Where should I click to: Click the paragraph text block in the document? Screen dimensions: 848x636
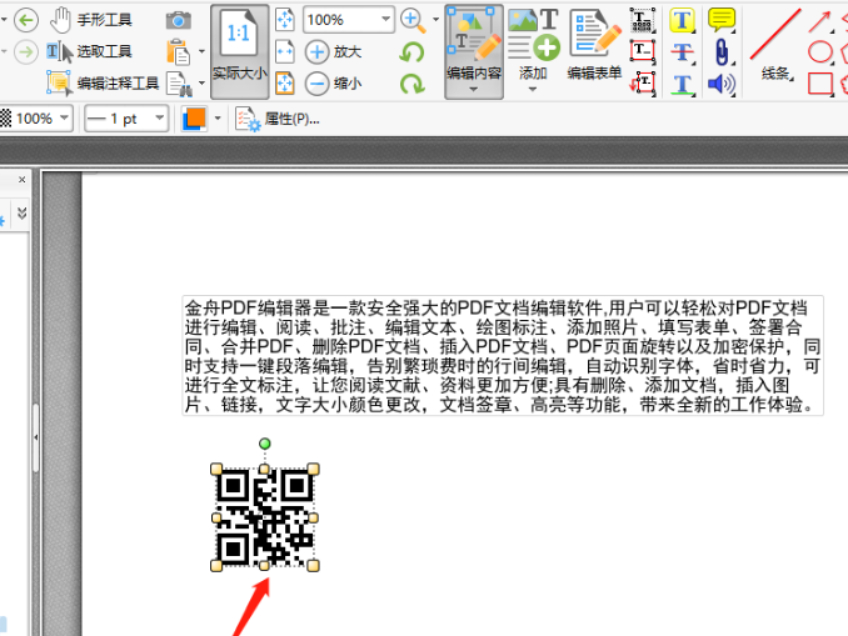click(502, 355)
